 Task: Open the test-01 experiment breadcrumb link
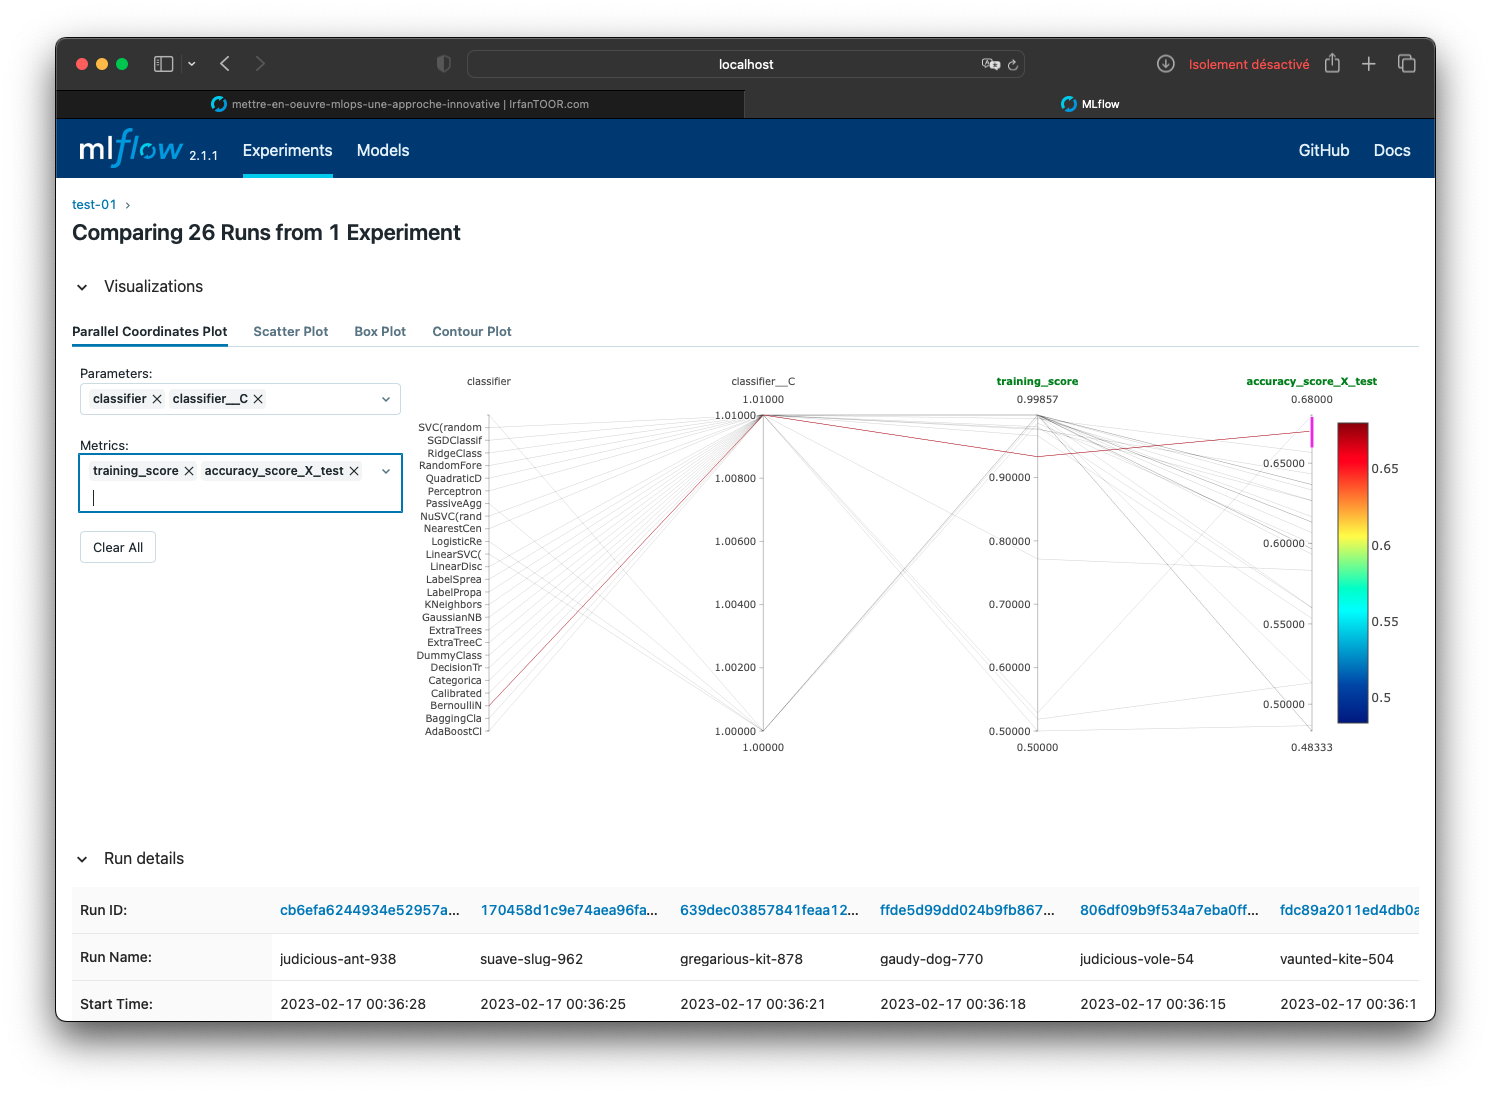(94, 204)
